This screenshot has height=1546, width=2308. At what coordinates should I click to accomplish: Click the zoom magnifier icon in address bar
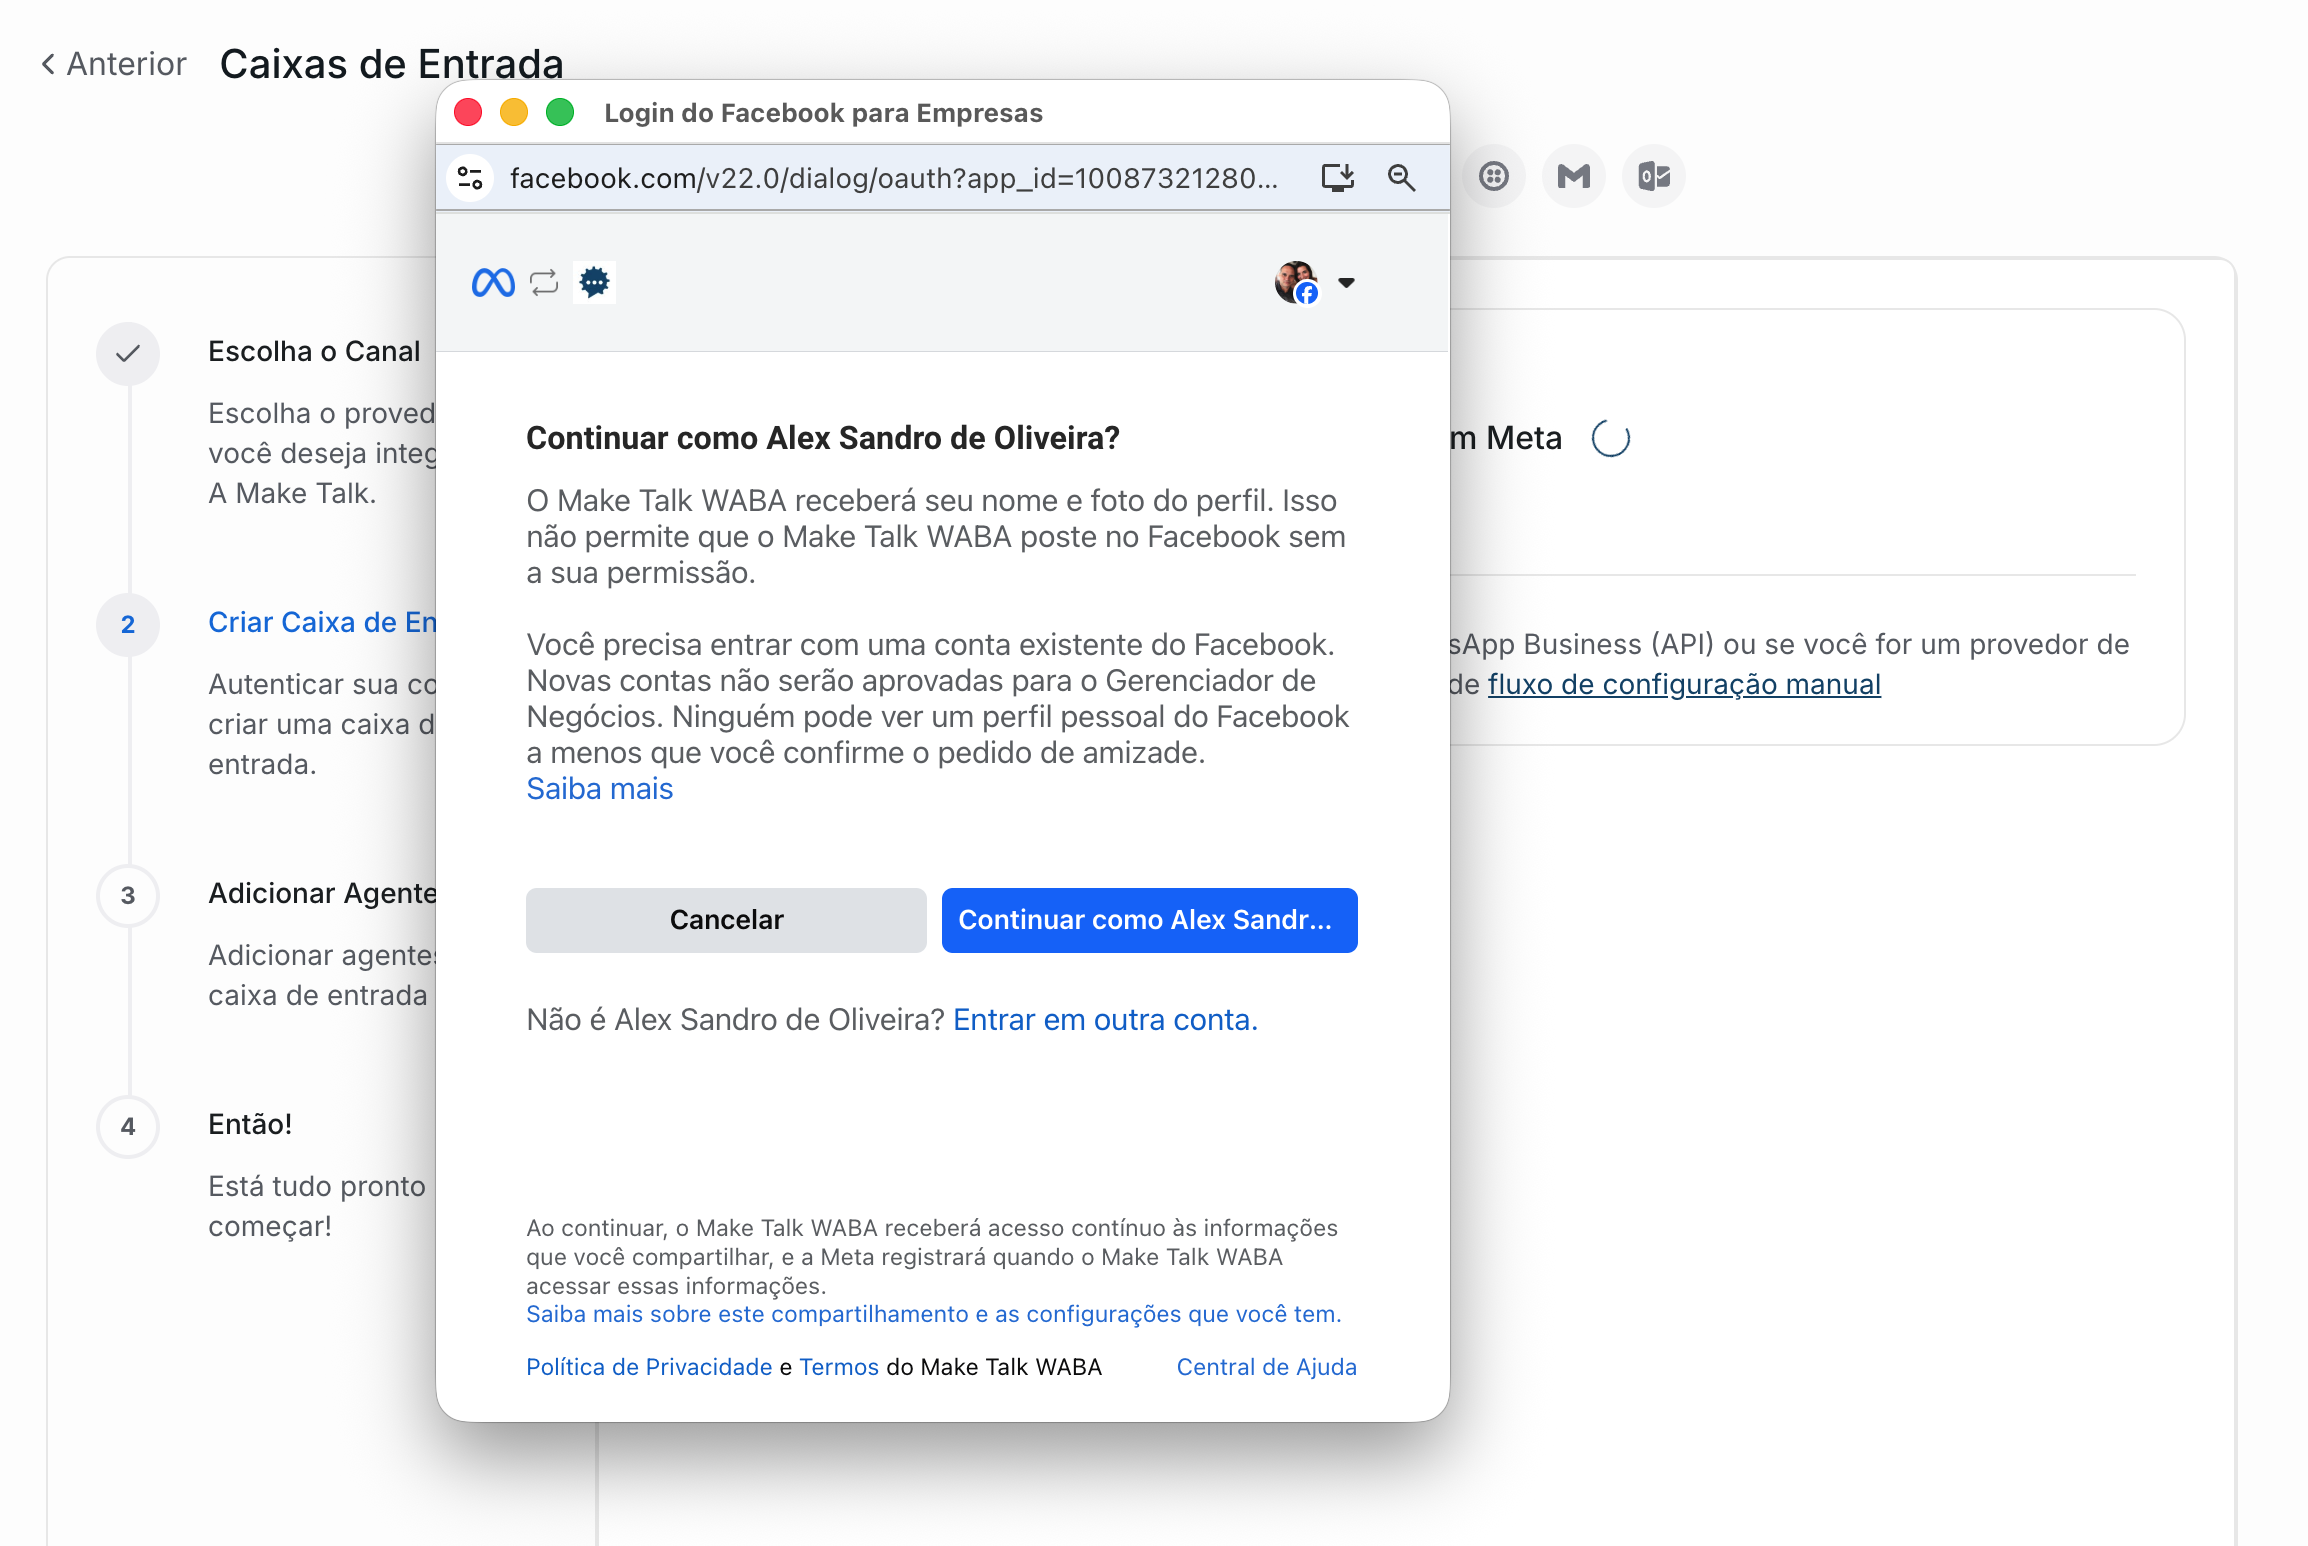(x=1401, y=178)
